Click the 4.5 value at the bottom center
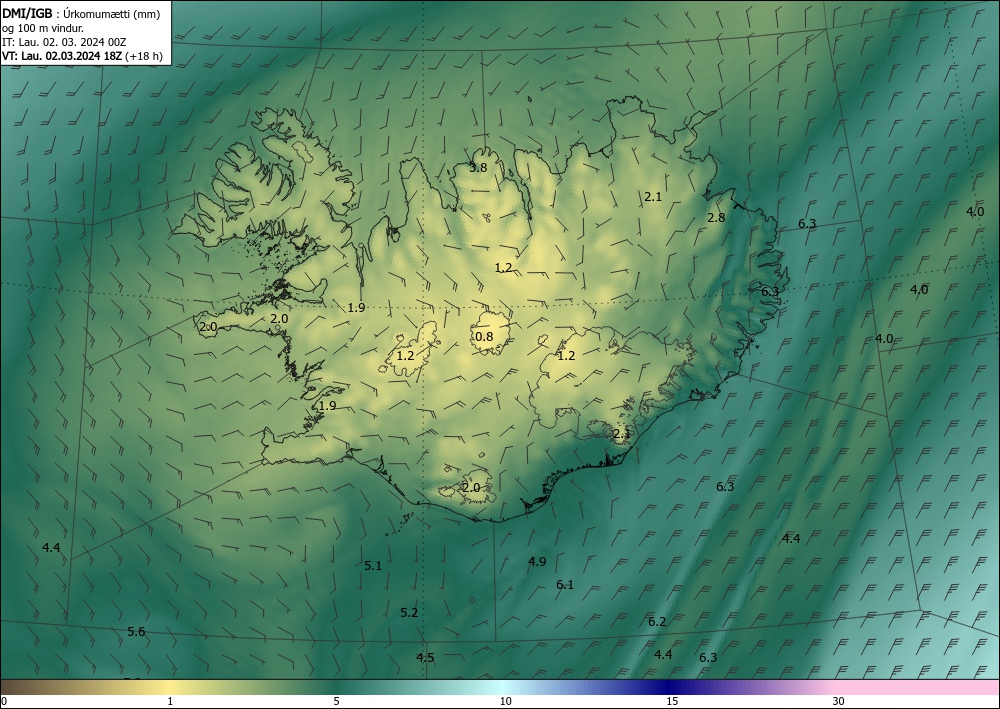This screenshot has height=709, width=1000. click(x=425, y=657)
